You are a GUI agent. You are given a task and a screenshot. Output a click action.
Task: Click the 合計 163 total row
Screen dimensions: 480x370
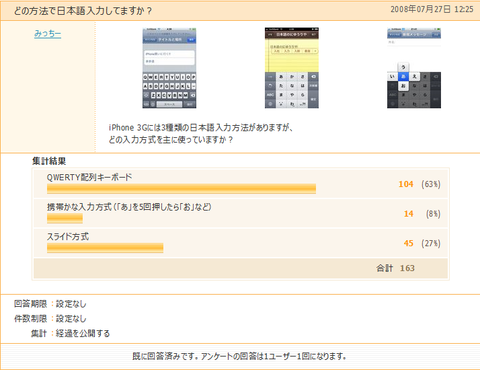(x=241, y=268)
